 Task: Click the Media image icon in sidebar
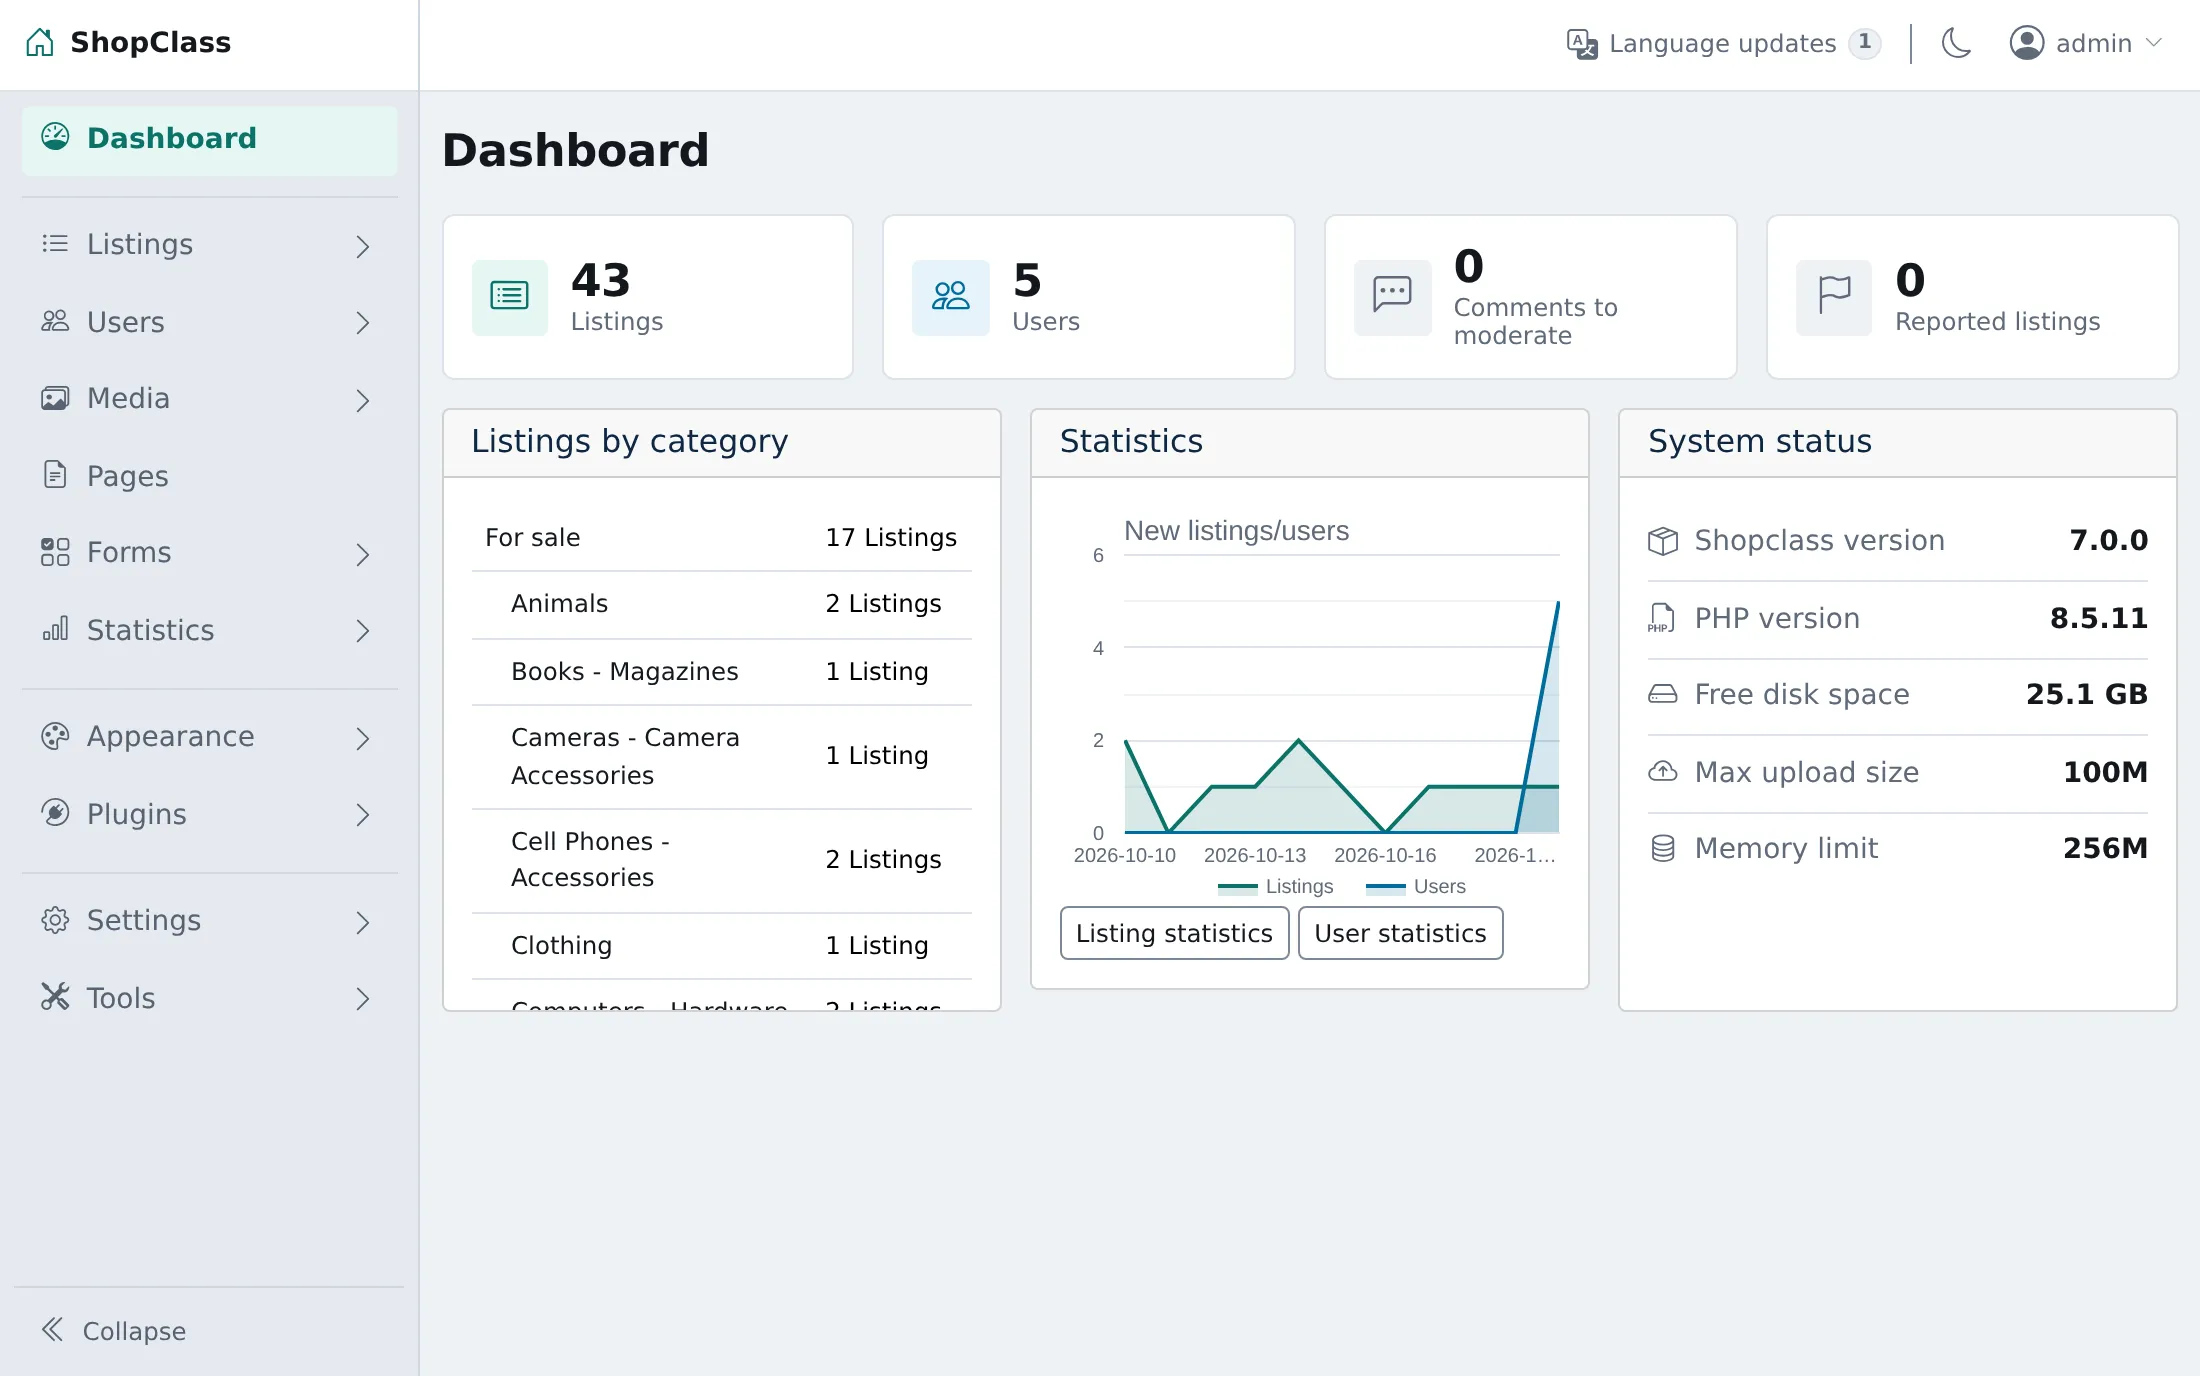click(55, 398)
